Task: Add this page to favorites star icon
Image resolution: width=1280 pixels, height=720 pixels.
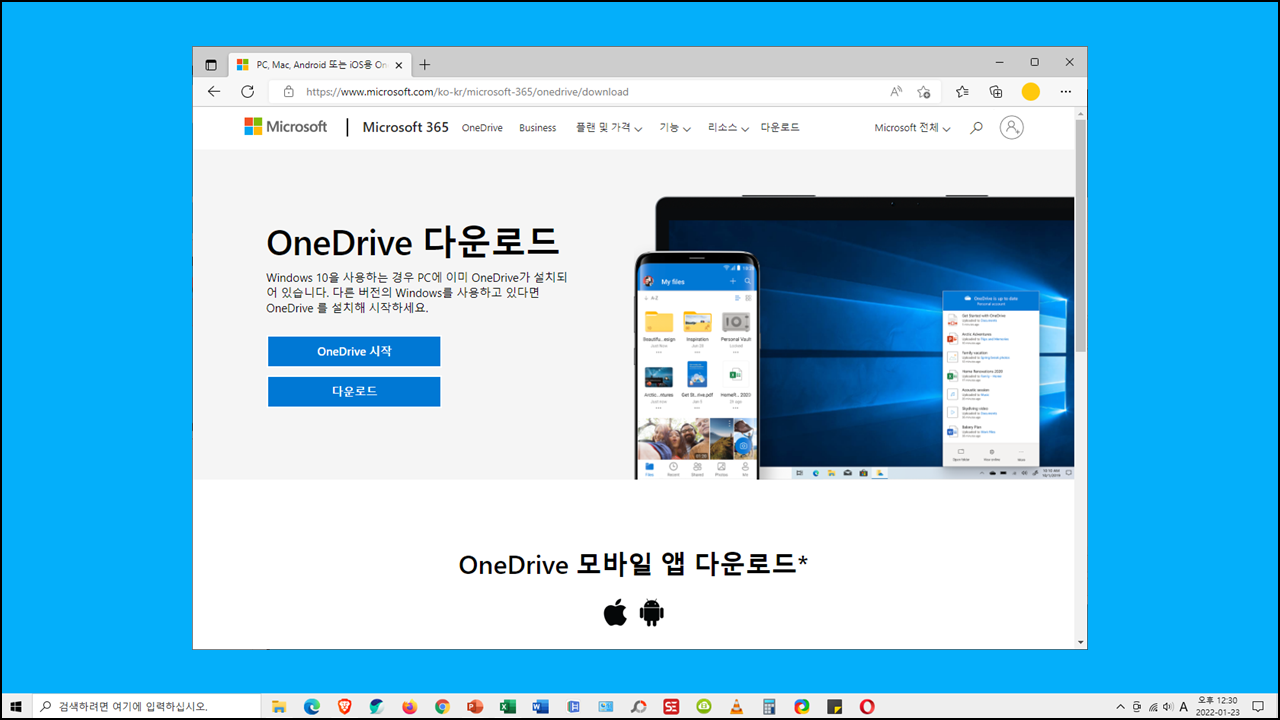Action: pyautogui.click(x=924, y=91)
